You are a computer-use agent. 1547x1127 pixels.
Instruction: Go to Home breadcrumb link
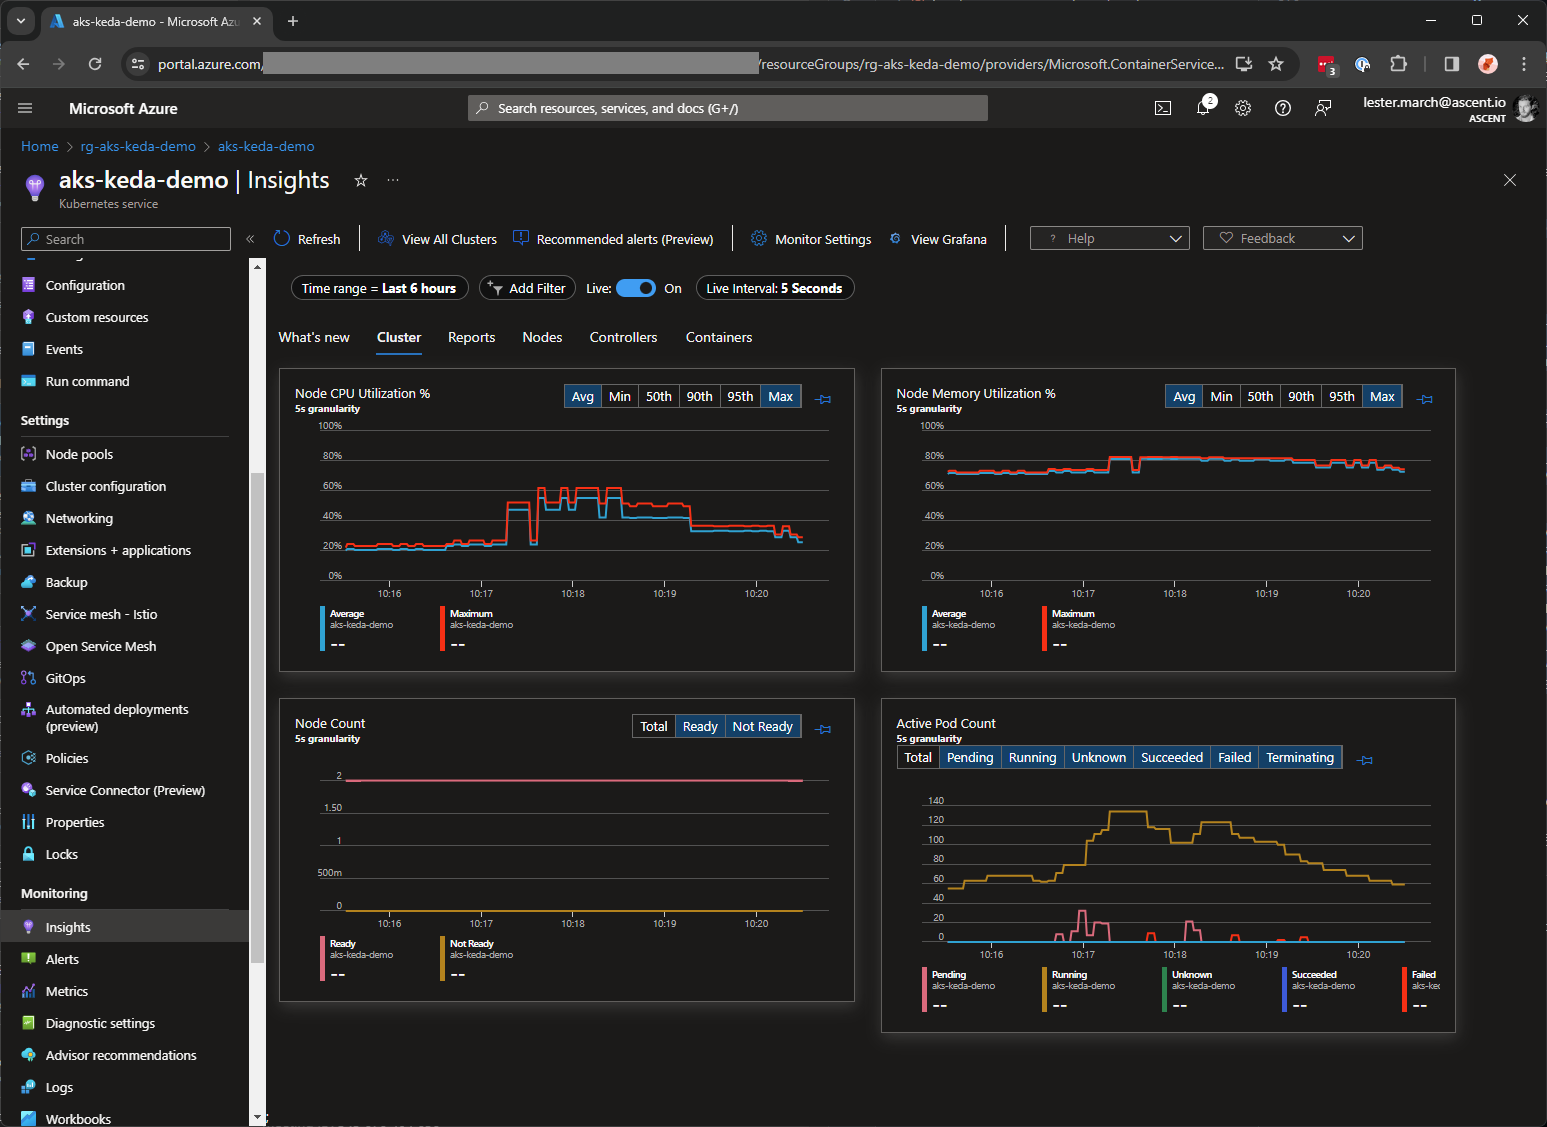click(x=40, y=146)
